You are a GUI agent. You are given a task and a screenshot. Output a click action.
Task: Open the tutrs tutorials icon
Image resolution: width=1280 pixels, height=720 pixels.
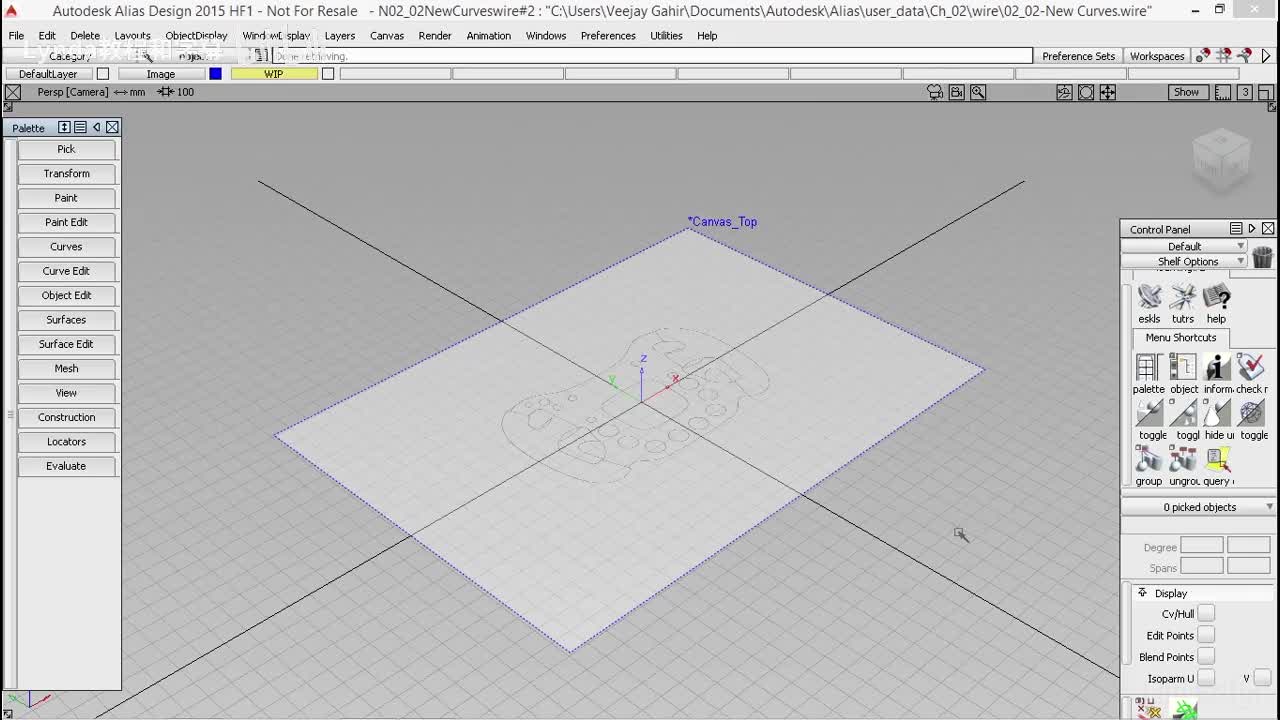point(1183,297)
